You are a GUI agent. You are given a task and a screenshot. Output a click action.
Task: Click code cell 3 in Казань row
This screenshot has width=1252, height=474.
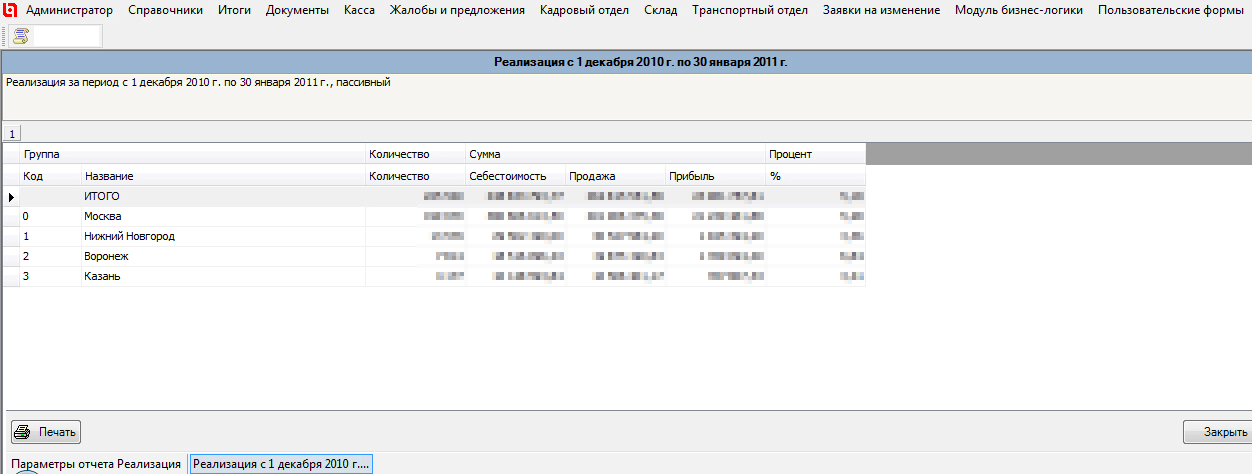[x=50, y=276]
